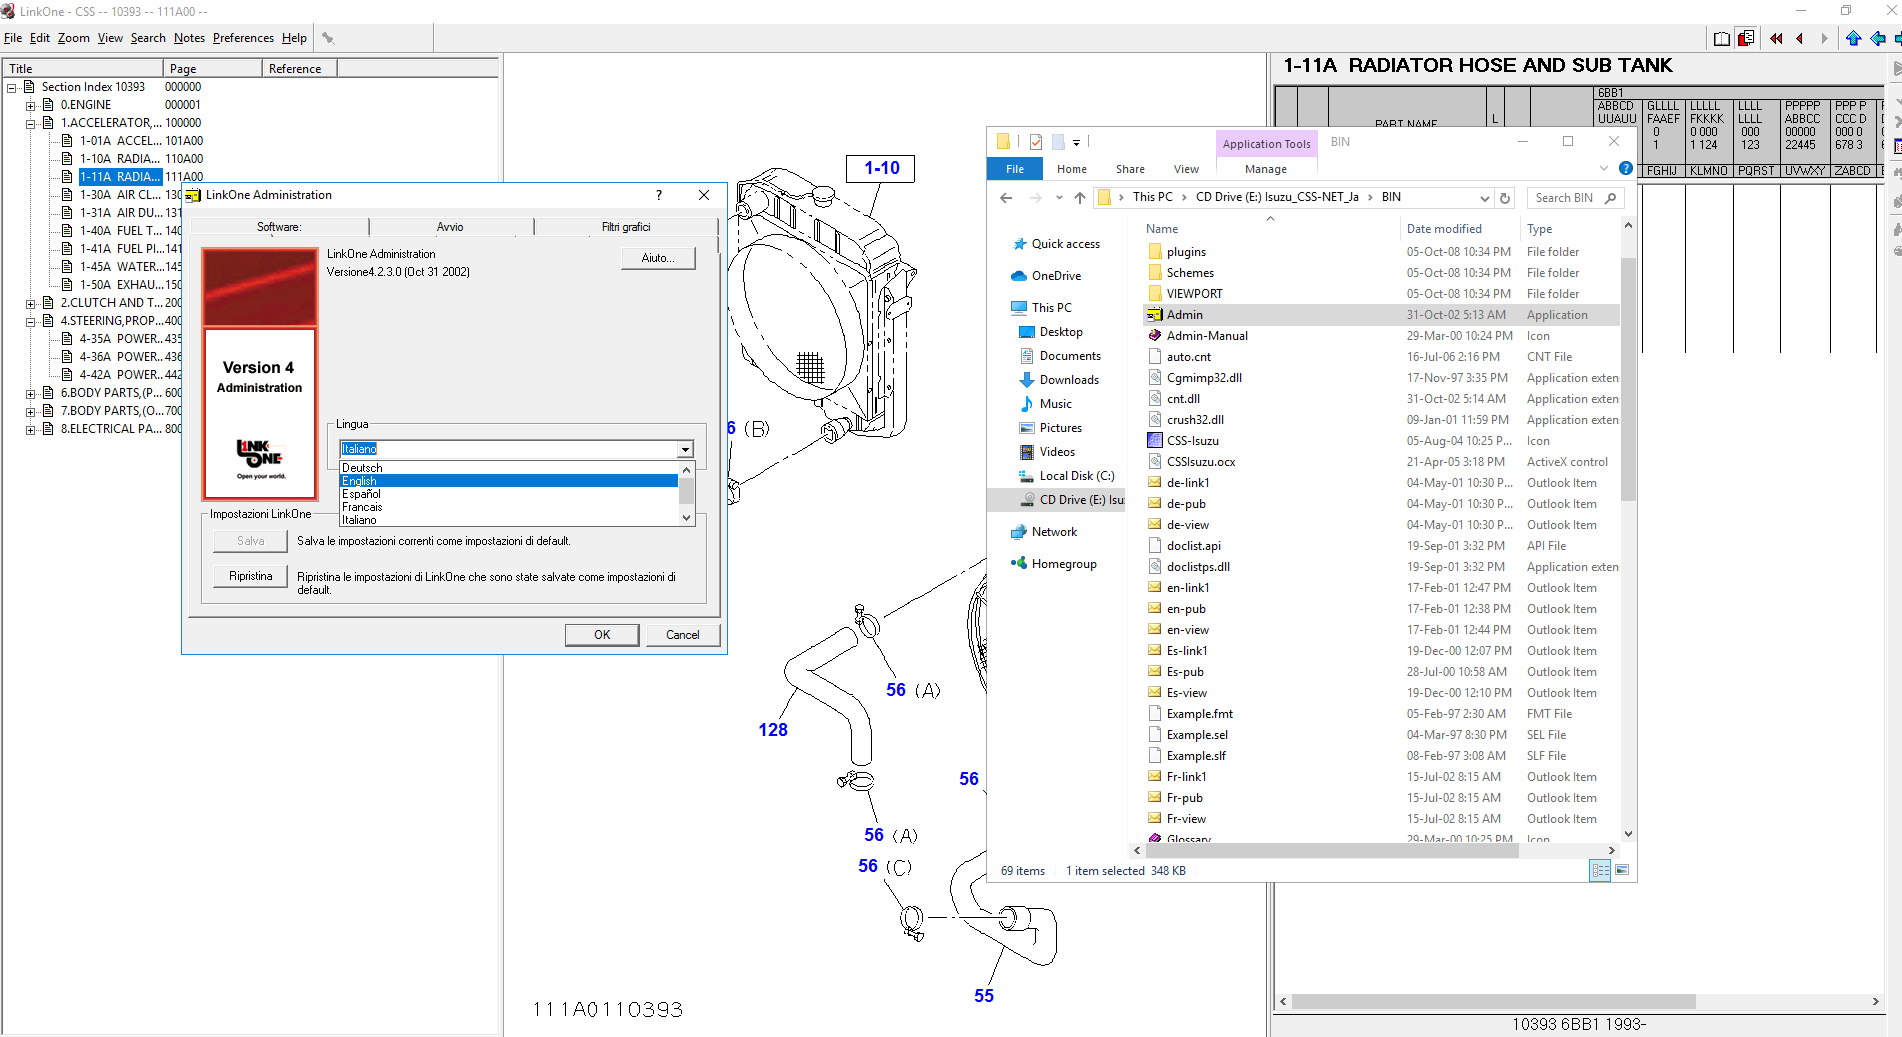This screenshot has width=1902, height=1037.
Task: Click the parts list horizontal scrollbar thumb
Action: [1493, 1001]
